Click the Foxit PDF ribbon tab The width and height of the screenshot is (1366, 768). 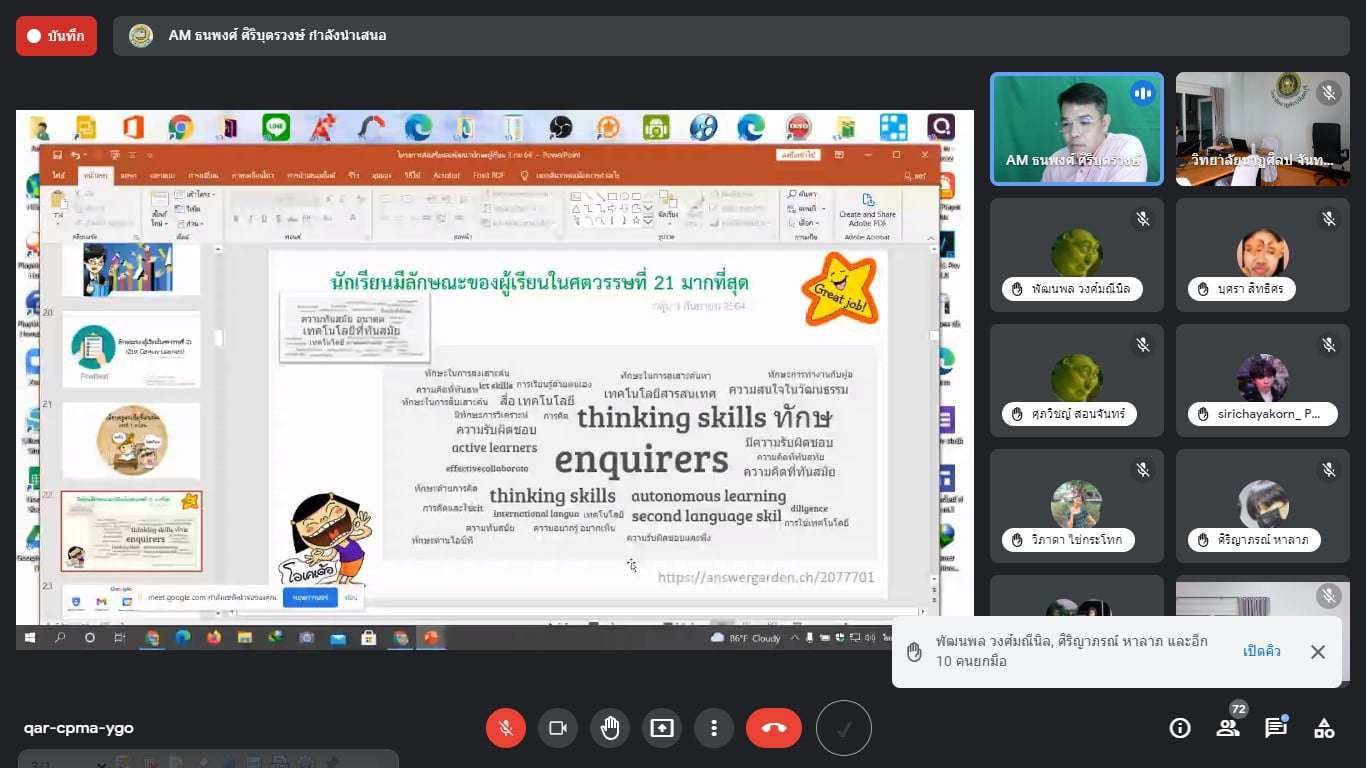(x=489, y=175)
